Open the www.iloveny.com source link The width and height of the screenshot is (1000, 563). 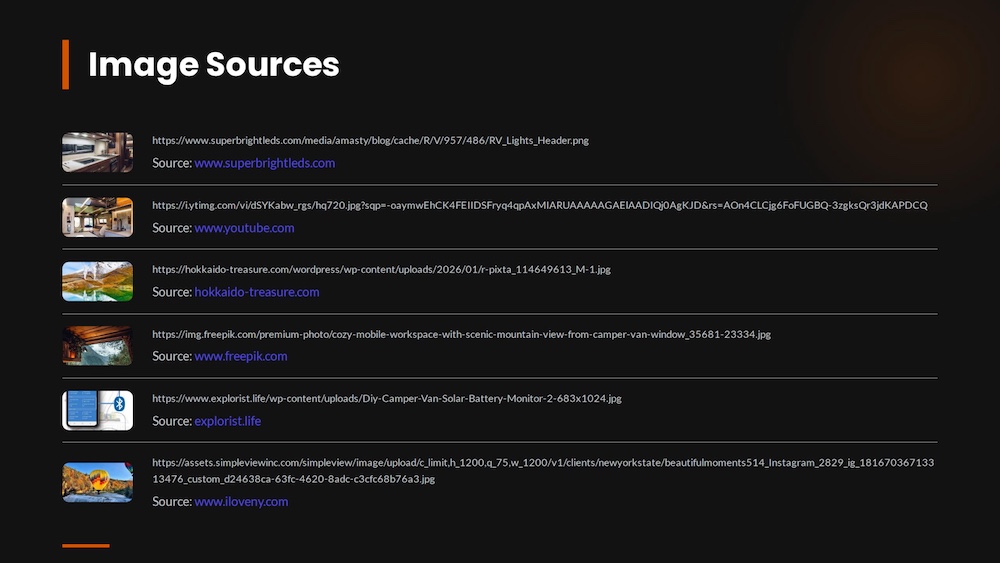tap(241, 502)
